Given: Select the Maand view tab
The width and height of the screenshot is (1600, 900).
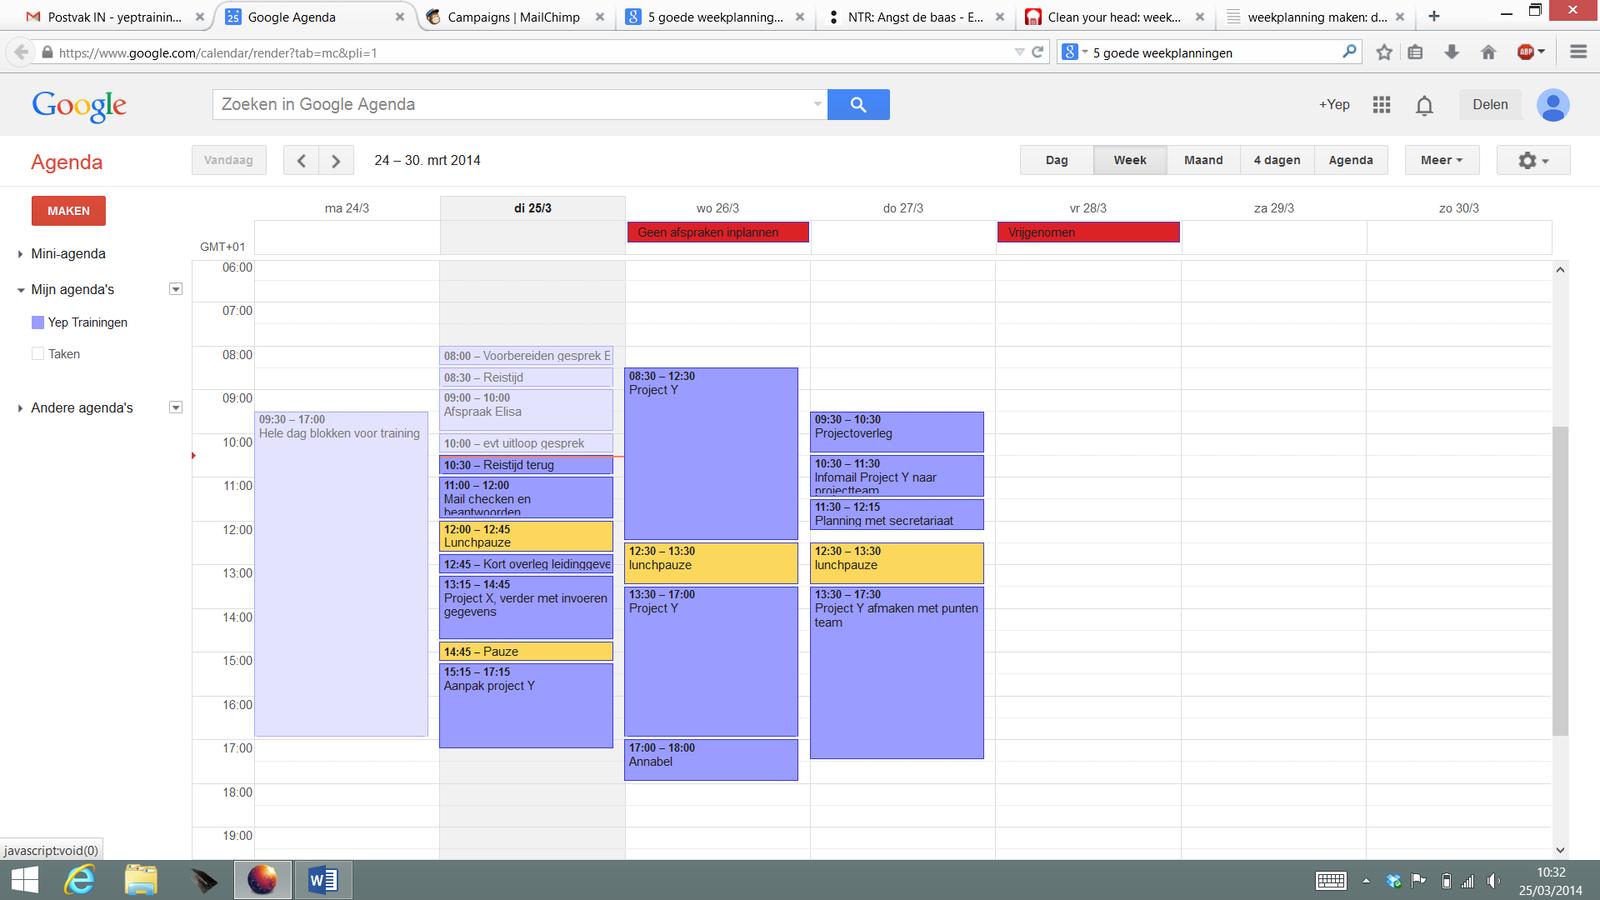Looking at the screenshot, I should [x=1203, y=160].
